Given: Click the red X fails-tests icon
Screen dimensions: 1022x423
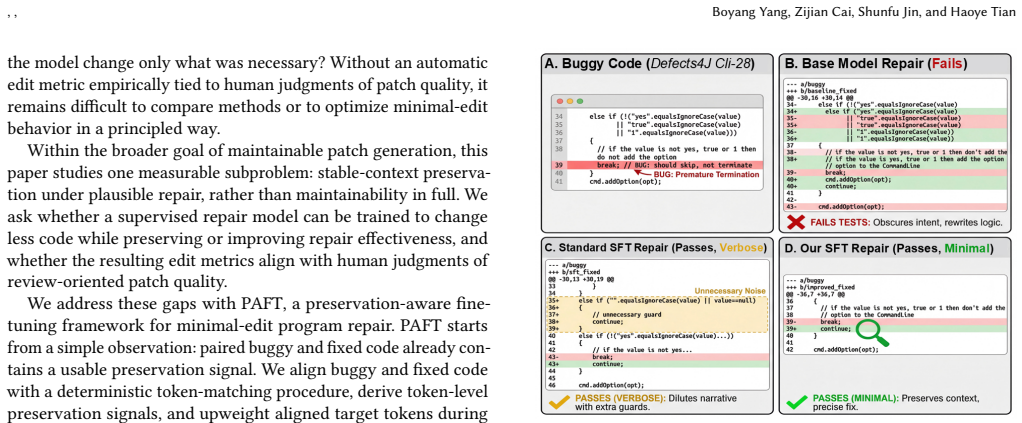Looking at the screenshot, I should tap(794, 222).
